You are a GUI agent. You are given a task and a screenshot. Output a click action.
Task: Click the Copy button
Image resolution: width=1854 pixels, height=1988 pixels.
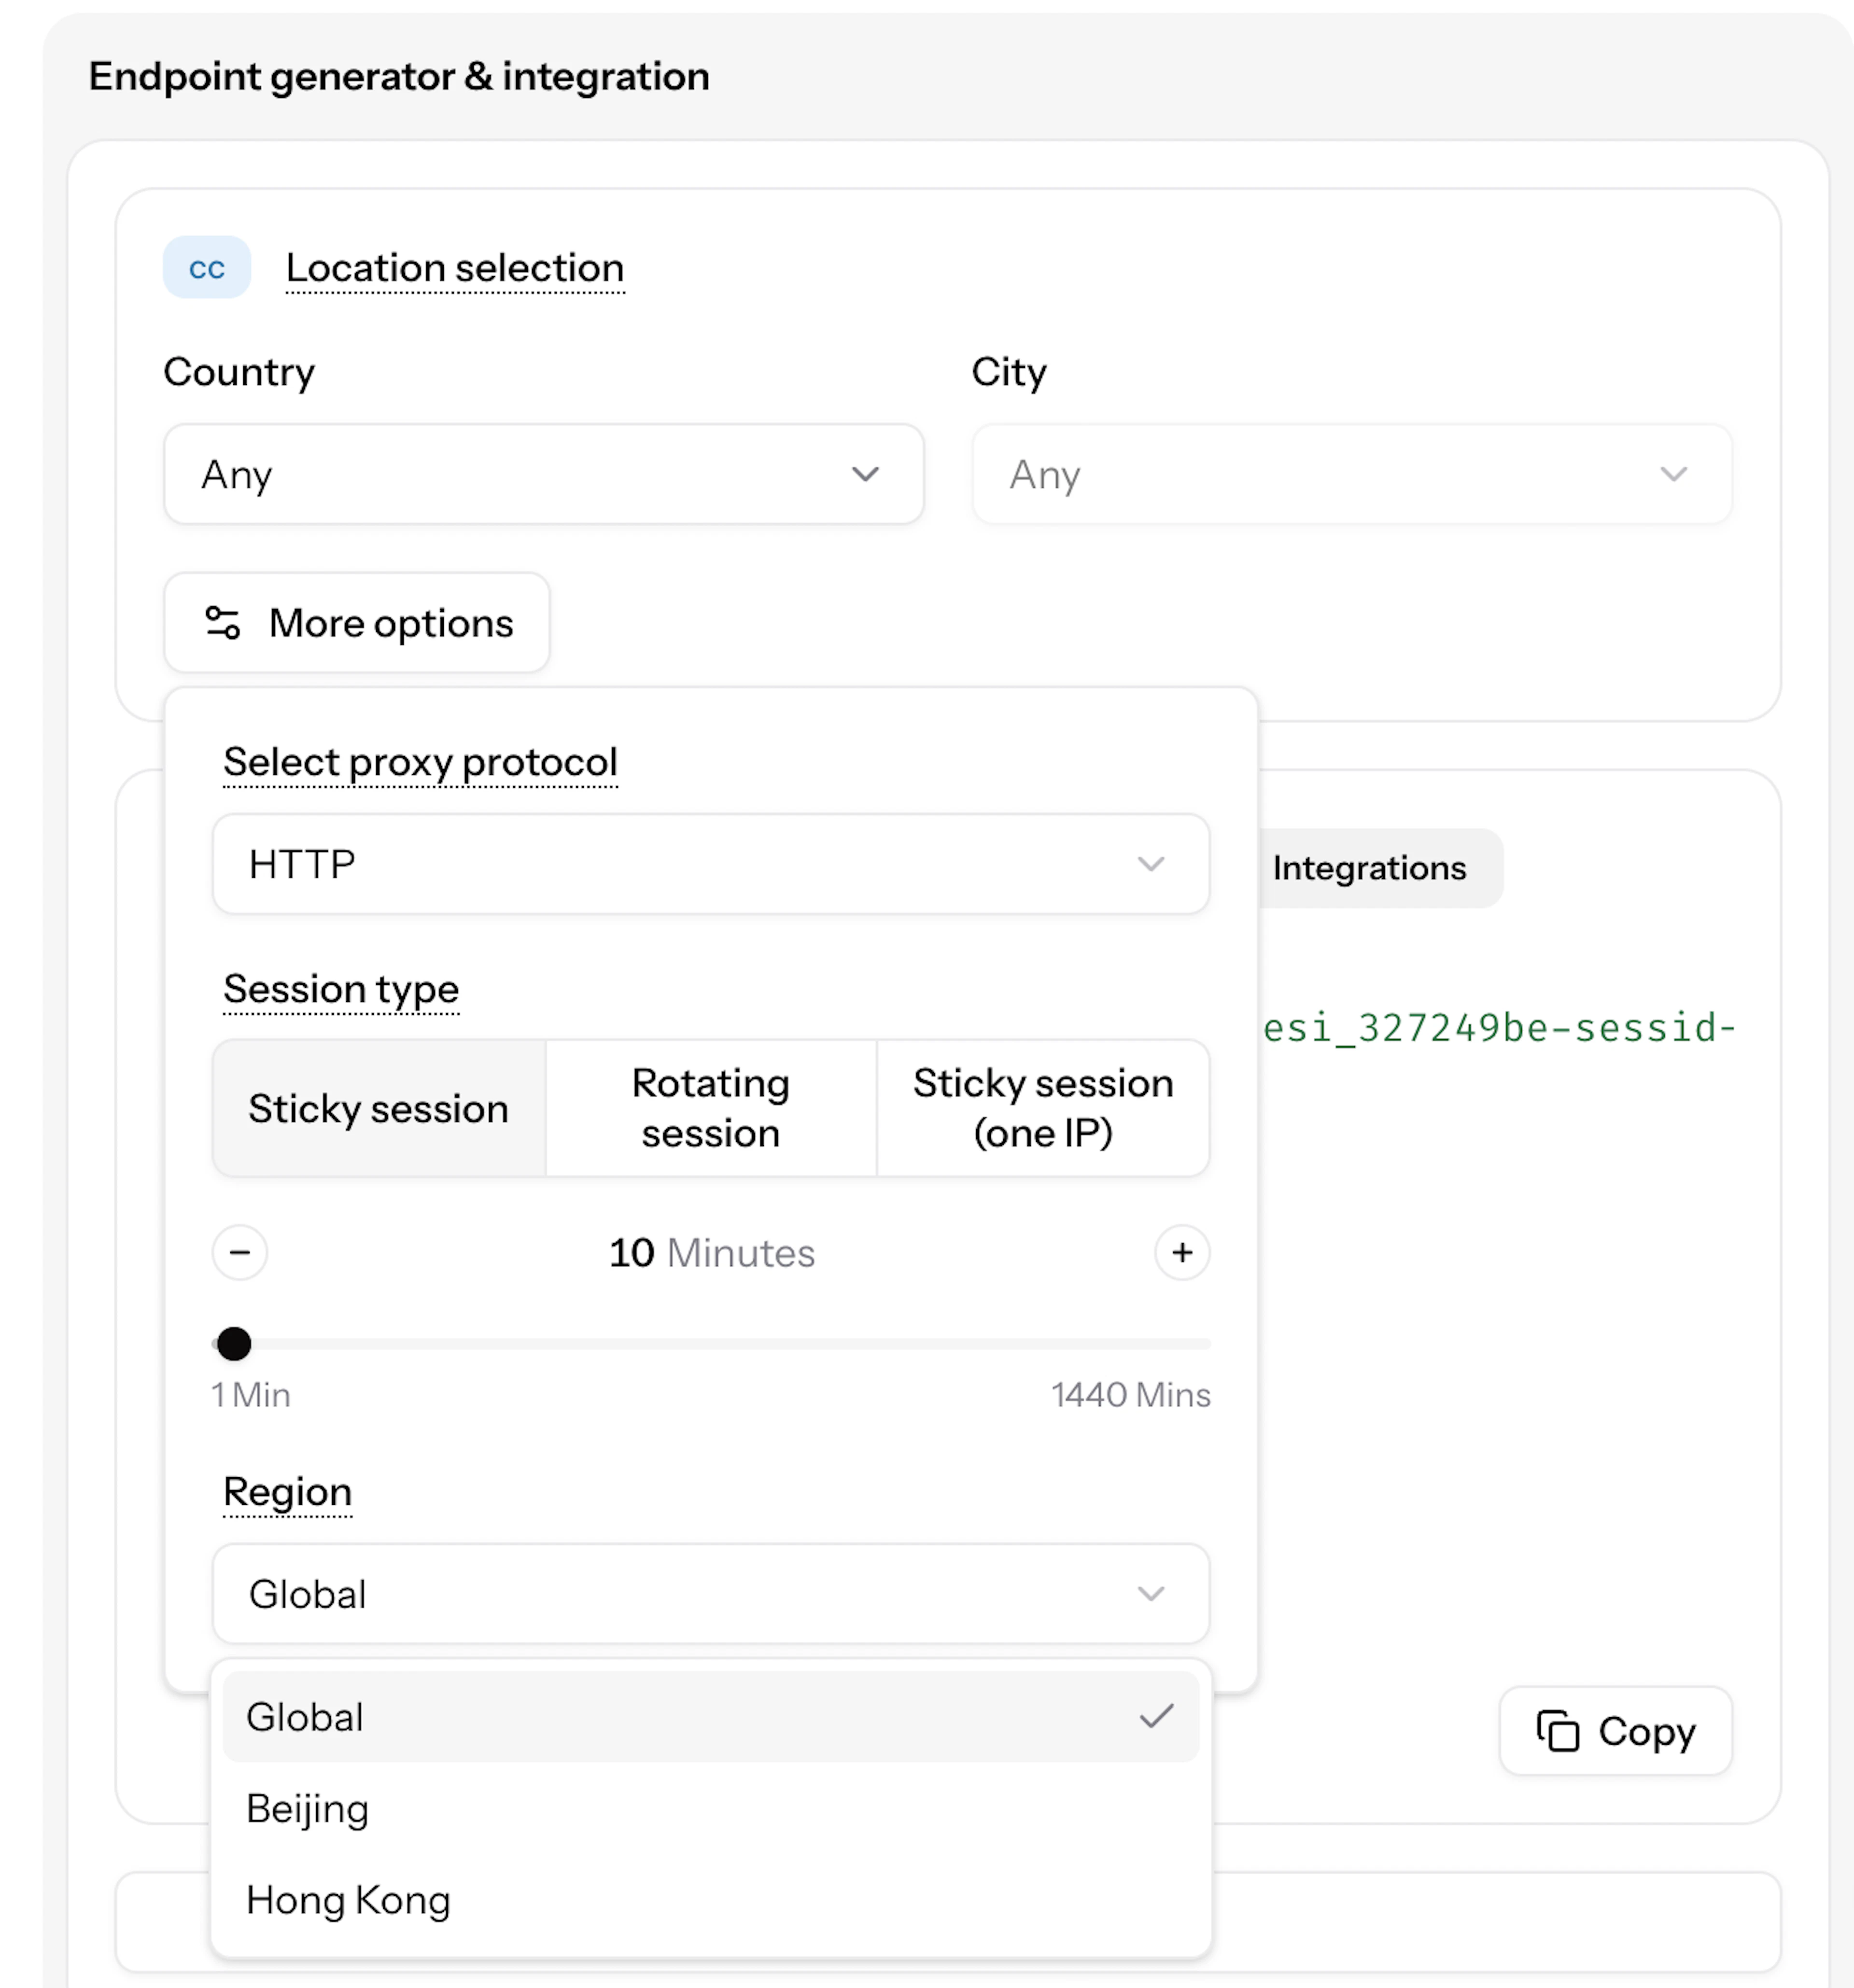pos(1616,1731)
